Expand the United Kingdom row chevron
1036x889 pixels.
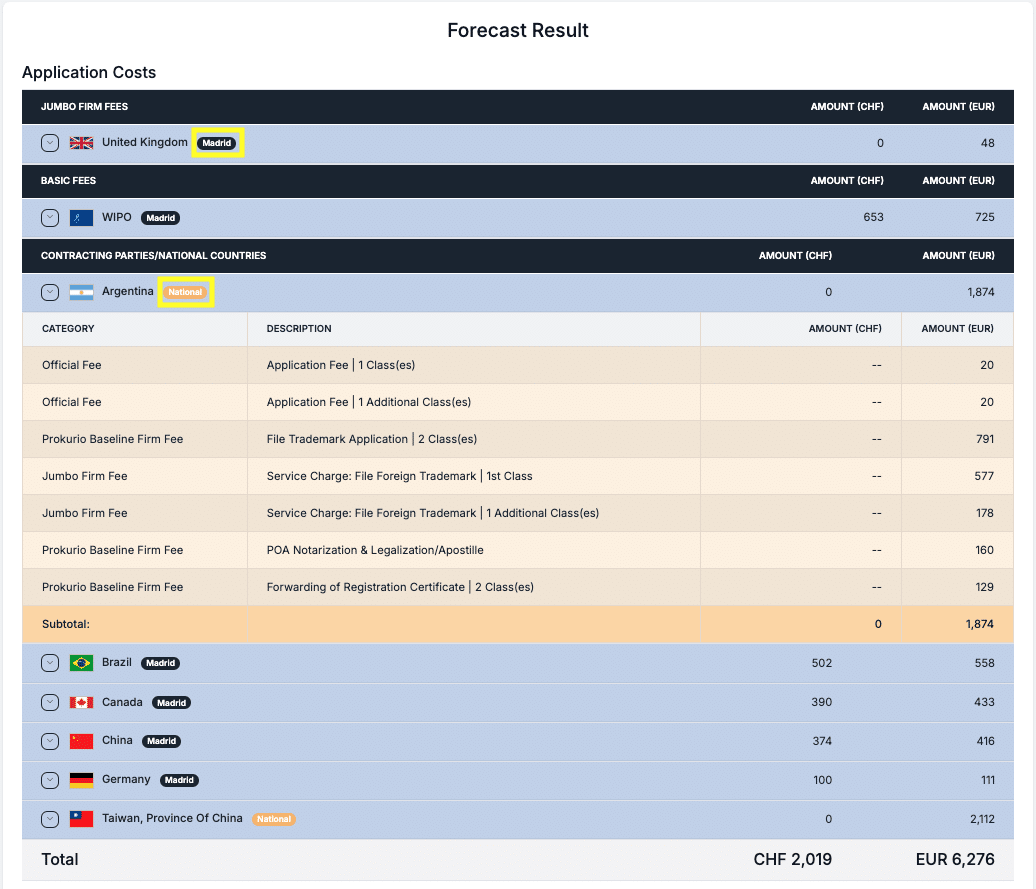click(50, 143)
